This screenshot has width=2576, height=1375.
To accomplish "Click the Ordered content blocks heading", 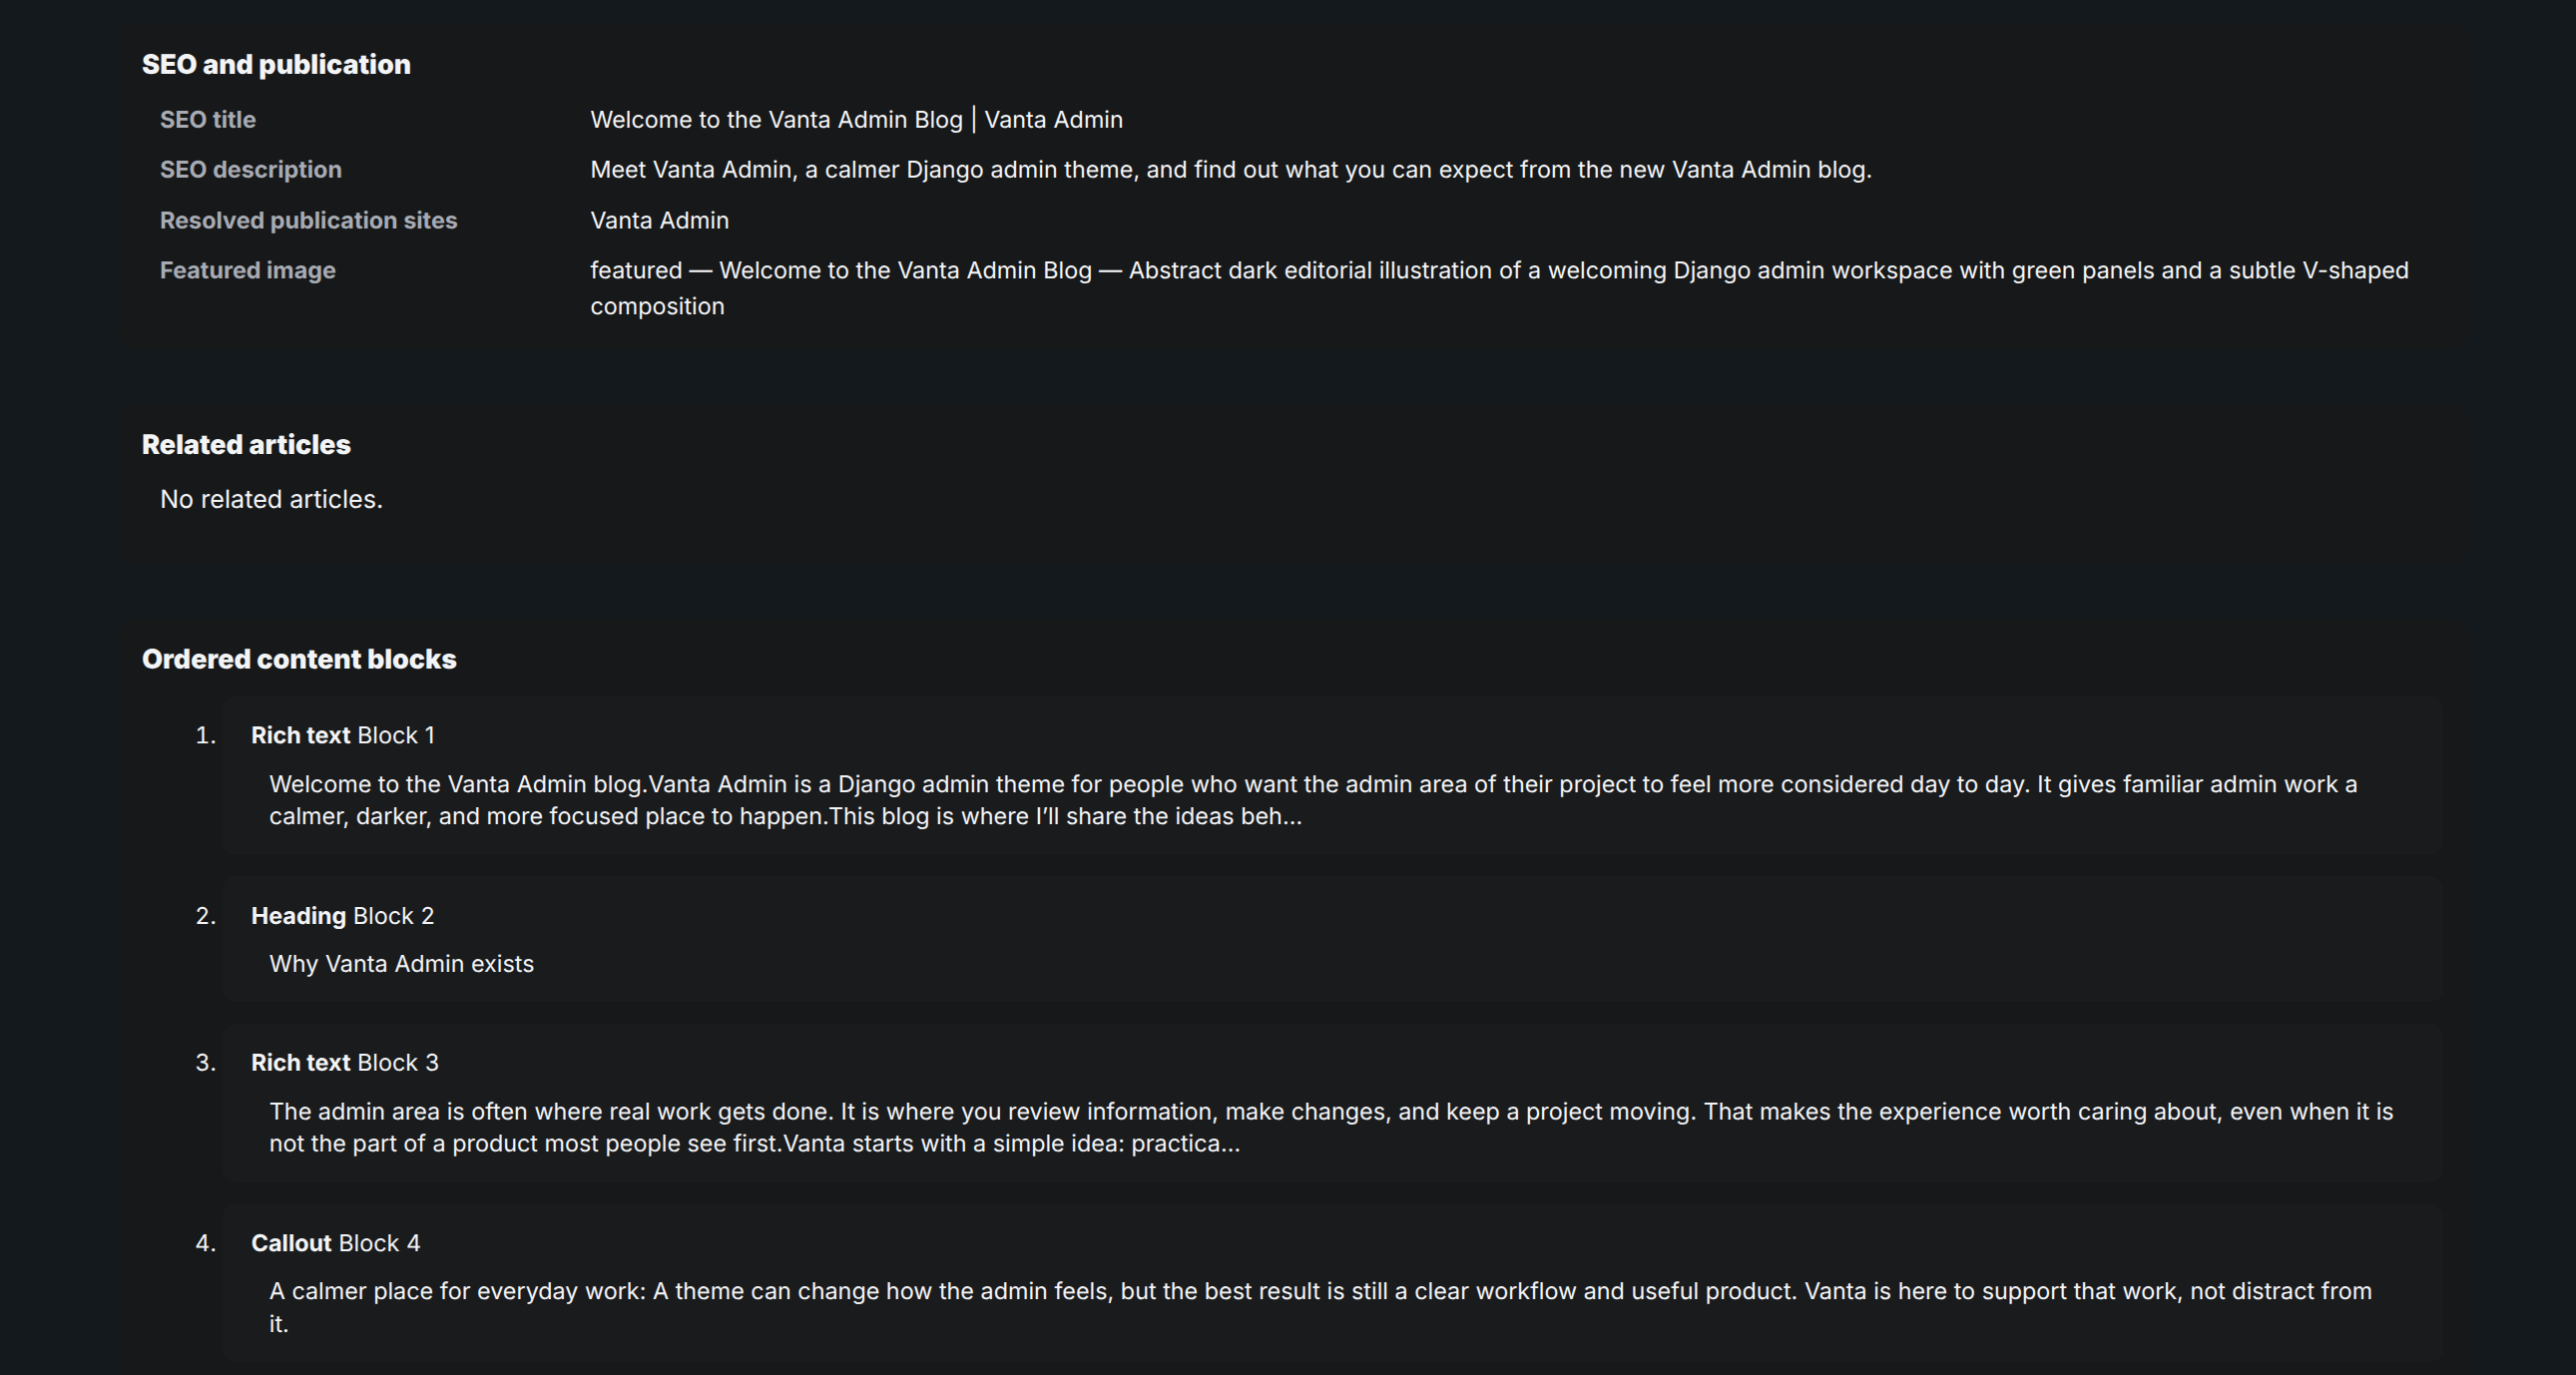I will 299,659.
